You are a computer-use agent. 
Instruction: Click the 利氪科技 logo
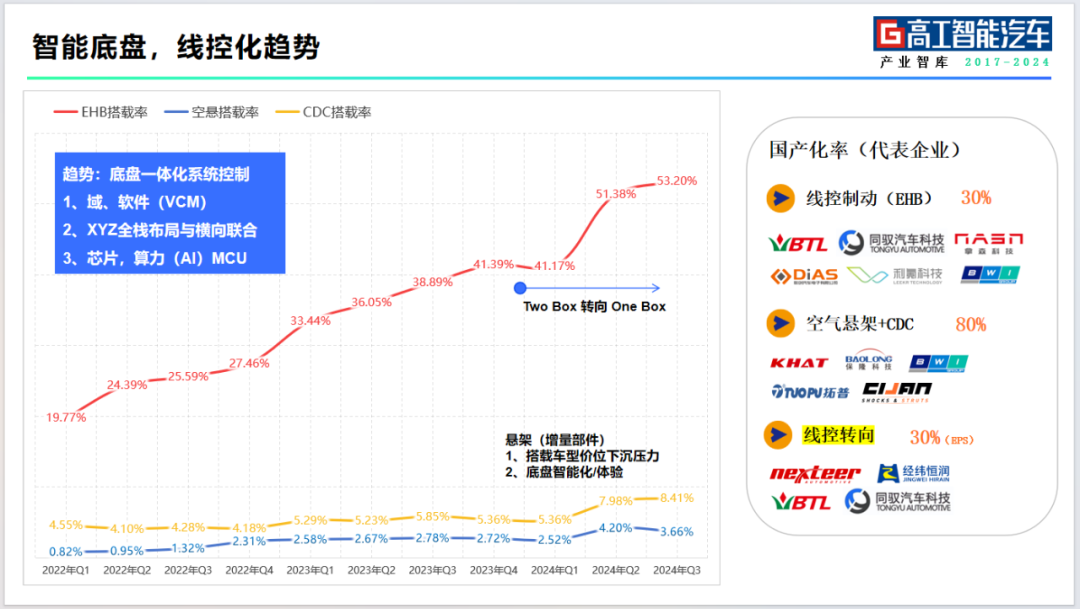[x=895, y=276]
